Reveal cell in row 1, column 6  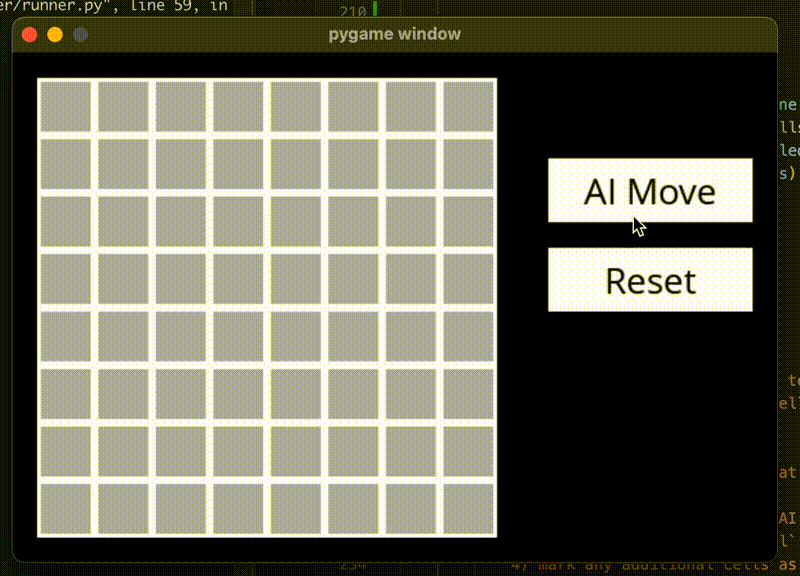click(353, 107)
